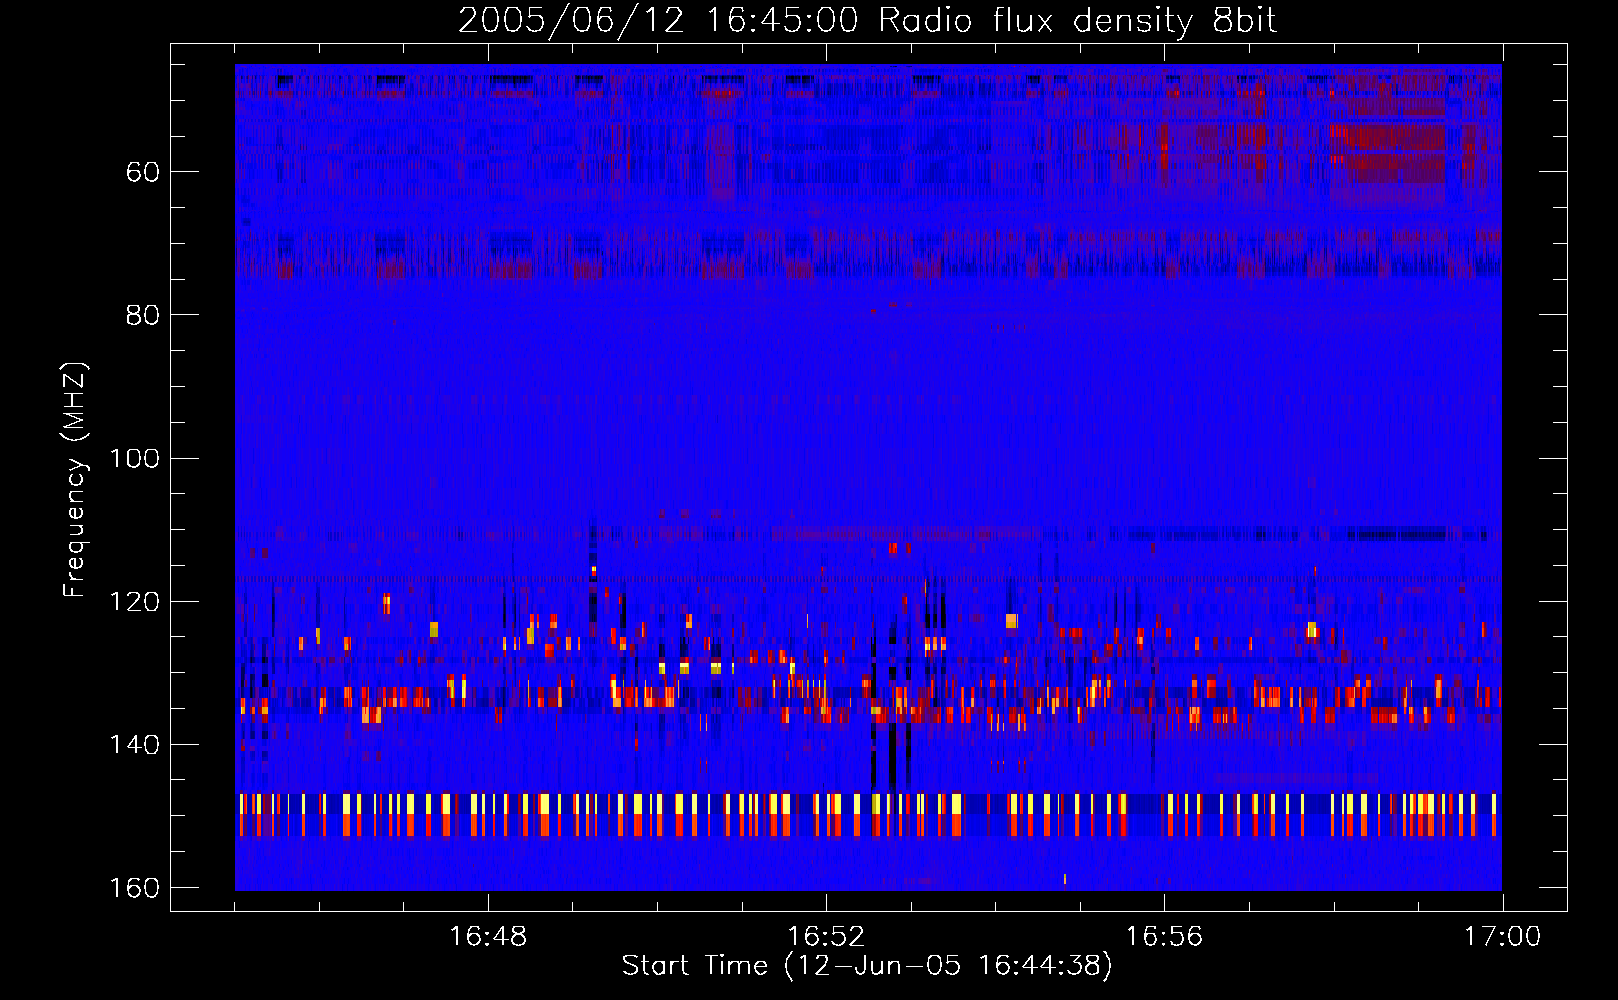Click the 80 frequency tick label

coord(143,315)
